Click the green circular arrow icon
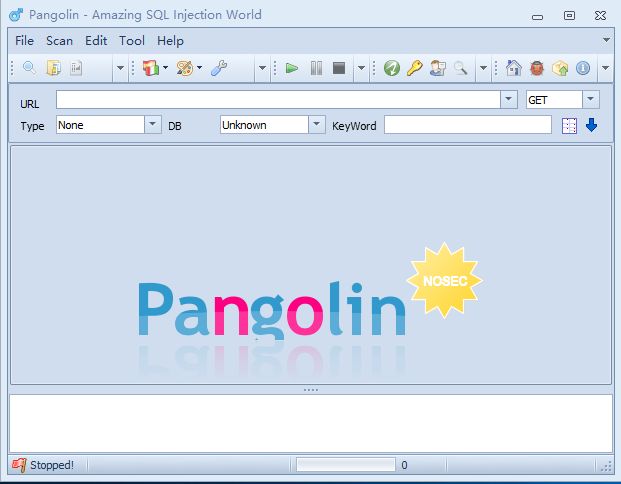621x484 pixels. point(392,68)
